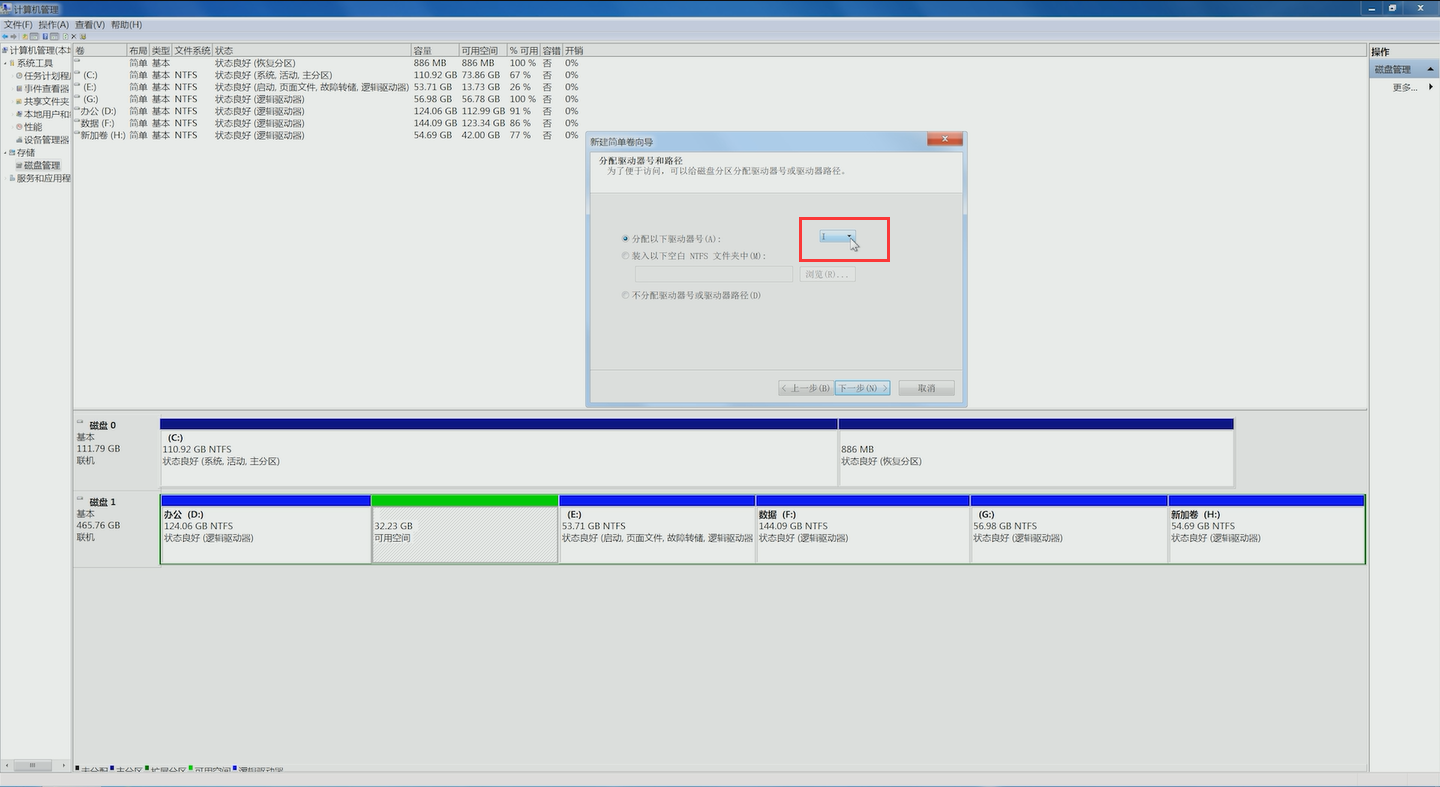The image size is (1440, 787).
Task: Select the 32.23 GB 可用空间 partition block
Action: [465, 528]
